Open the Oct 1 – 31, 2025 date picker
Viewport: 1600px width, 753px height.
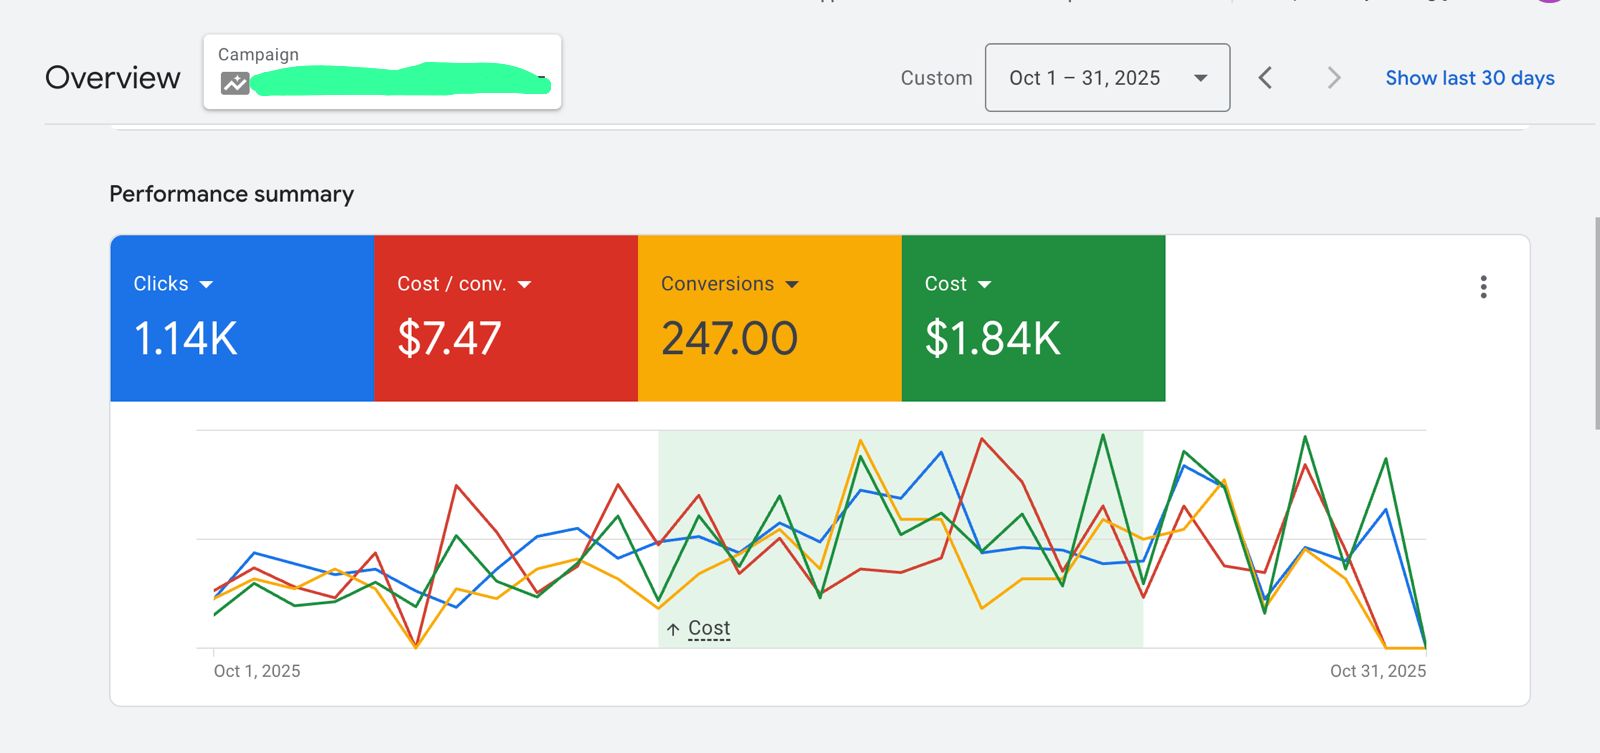tap(1107, 77)
